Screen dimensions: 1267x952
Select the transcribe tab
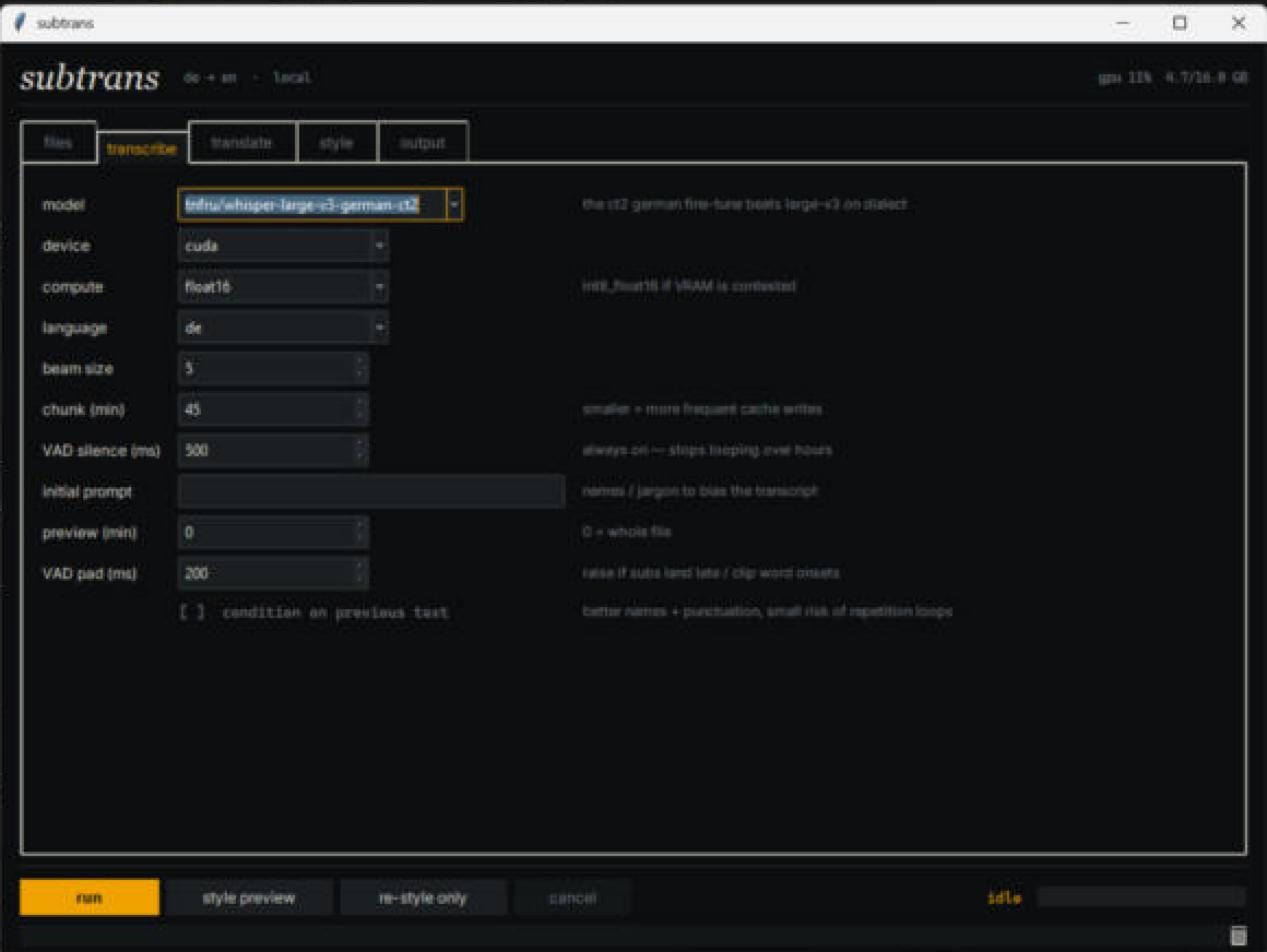coord(141,148)
